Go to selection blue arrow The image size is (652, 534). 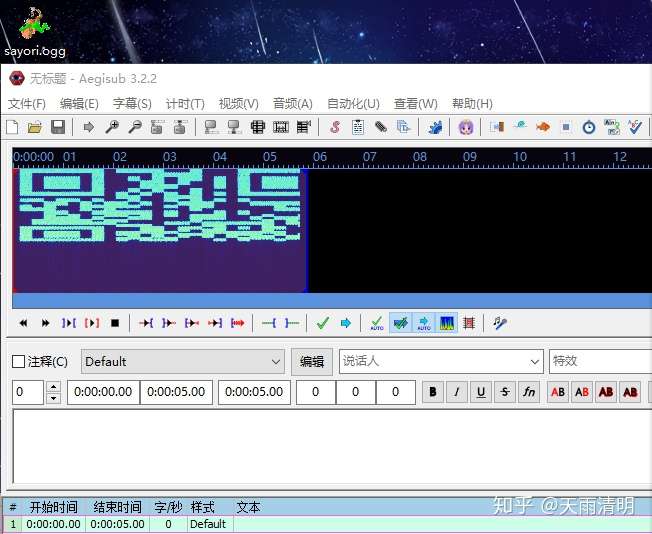pos(346,323)
